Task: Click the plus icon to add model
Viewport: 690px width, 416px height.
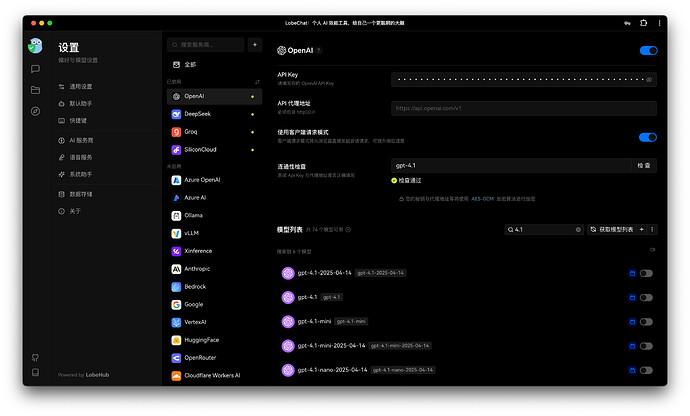Action: (x=642, y=229)
